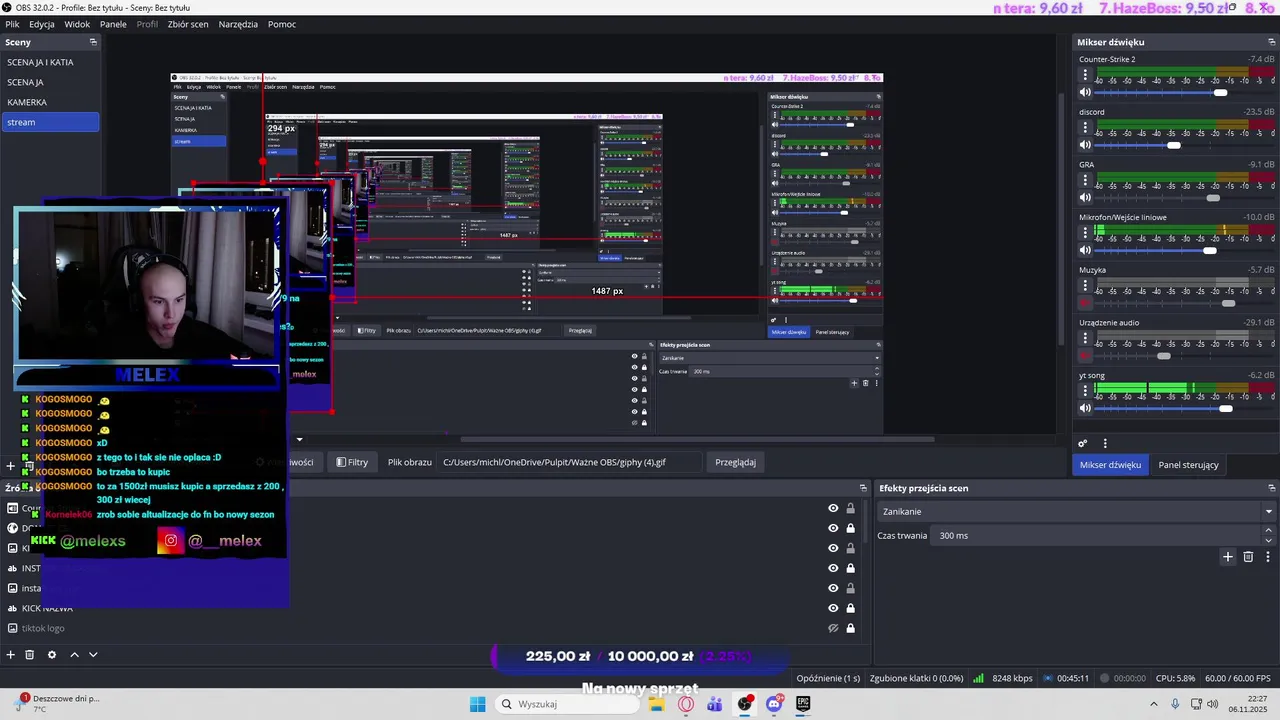Open GRA channel mixer options menu
The height and width of the screenshot is (720, 1280).
(x=1085, y=181)
